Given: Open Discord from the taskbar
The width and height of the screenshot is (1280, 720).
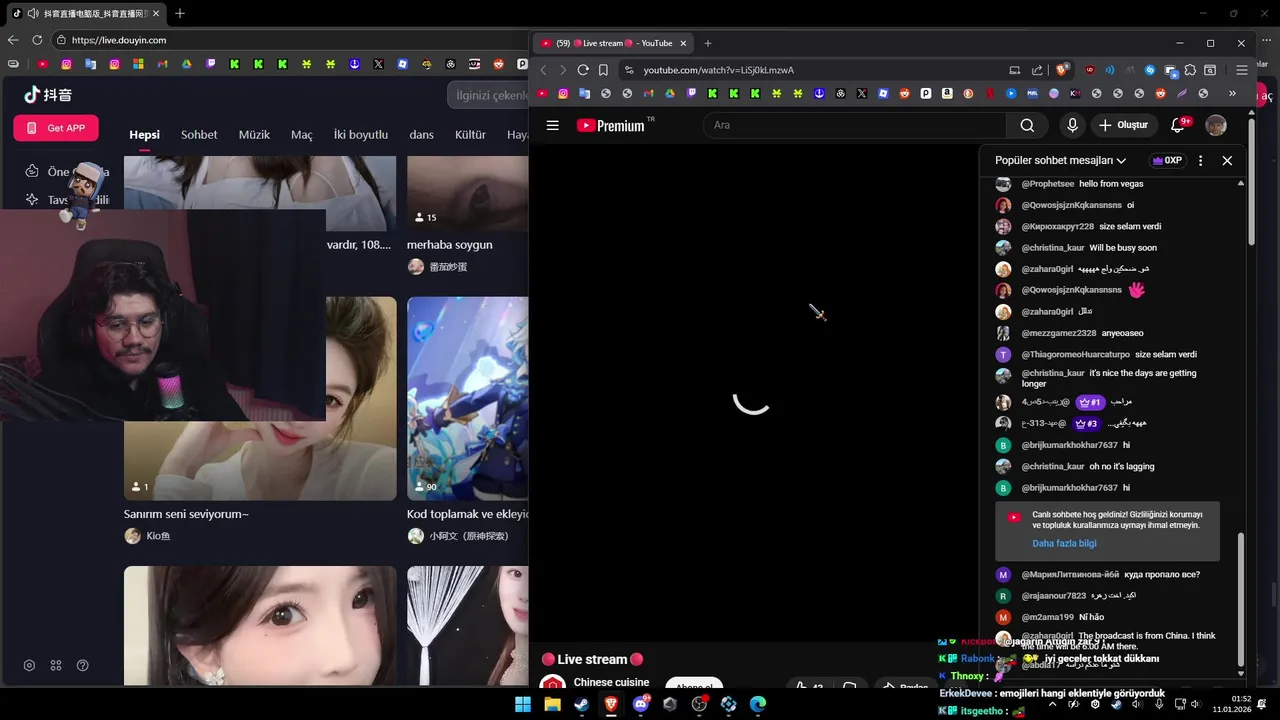Looking at the screenshot, I should (x=640, y=704).
